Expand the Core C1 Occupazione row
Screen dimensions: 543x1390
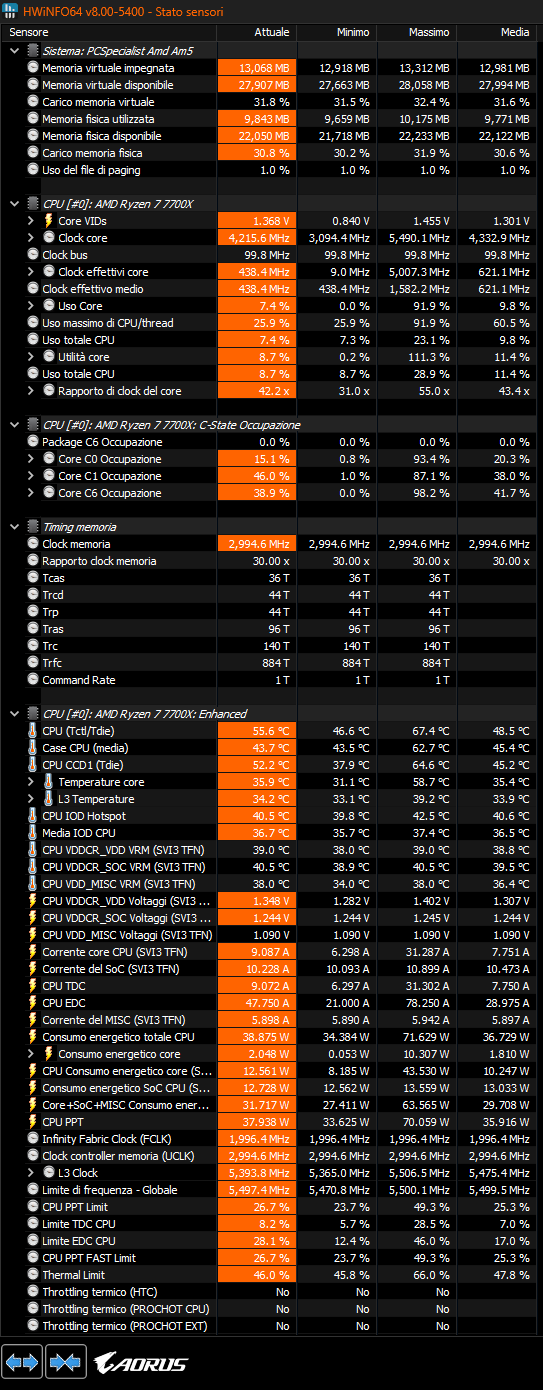tap(33, 476)
